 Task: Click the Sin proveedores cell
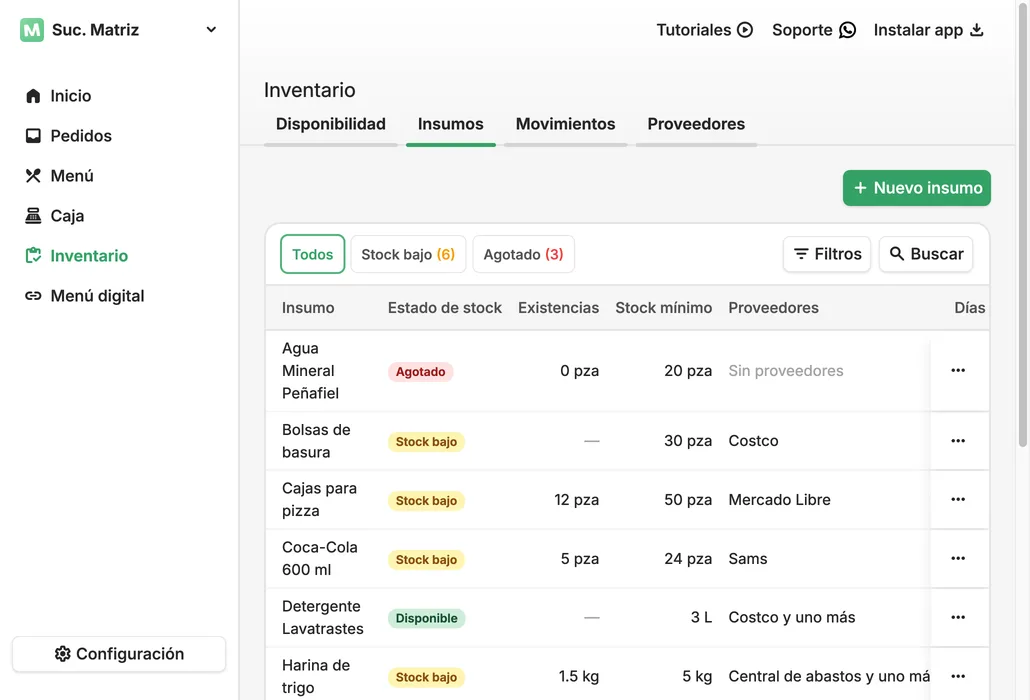[x=786, y=371]
